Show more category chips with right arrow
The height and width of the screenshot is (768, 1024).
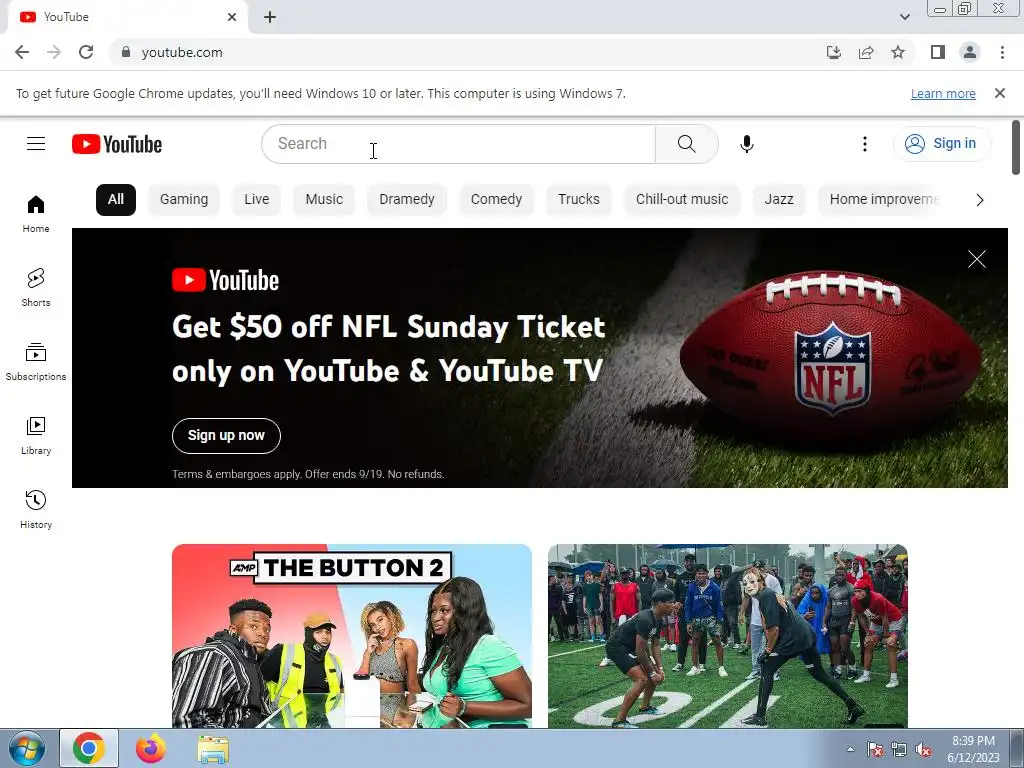coord(980,200)
